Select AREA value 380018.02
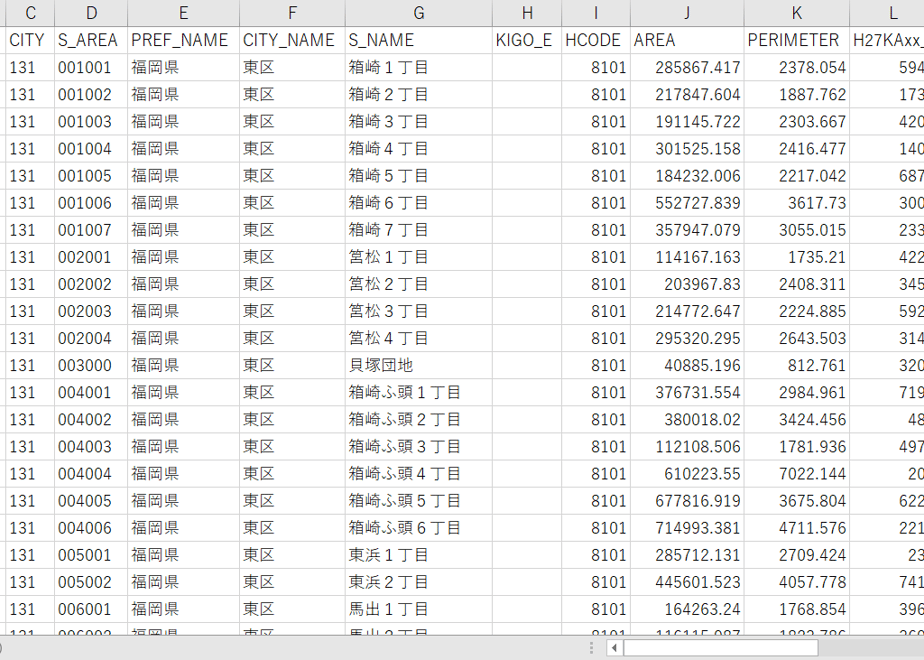Screen dimensions: 924x660 [687, 420]
